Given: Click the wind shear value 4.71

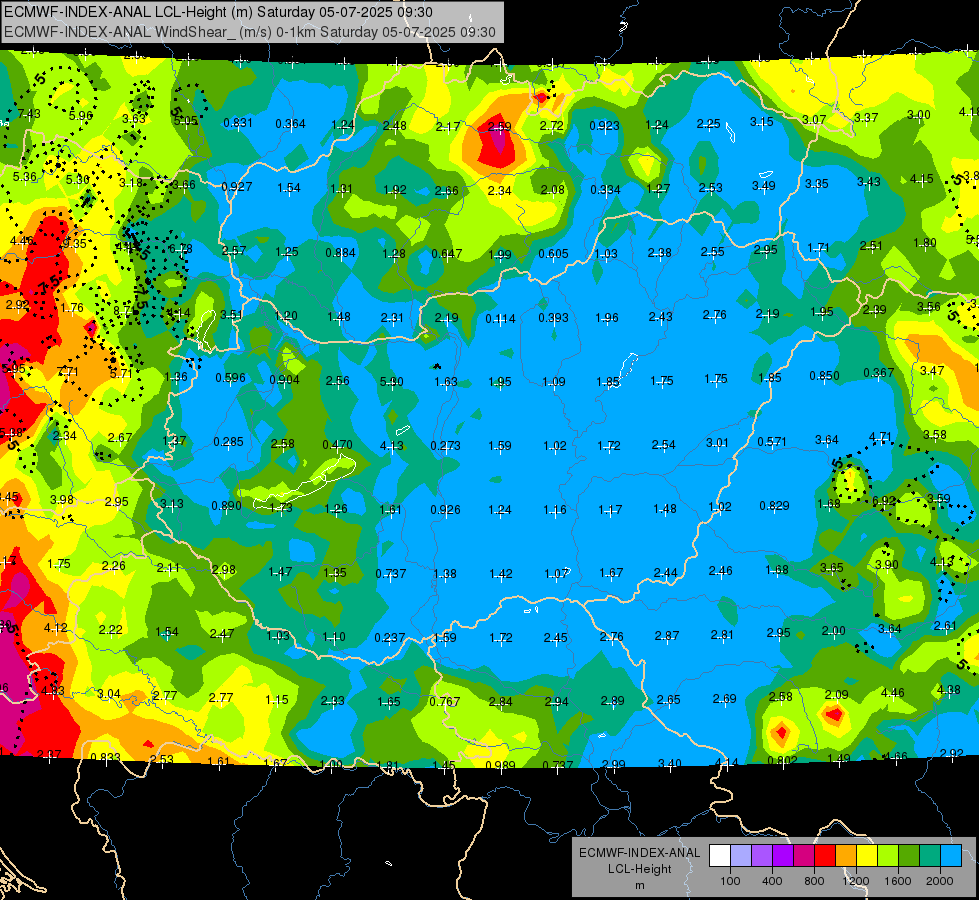Looking at the screenshot, I should [x=880, y=437].
